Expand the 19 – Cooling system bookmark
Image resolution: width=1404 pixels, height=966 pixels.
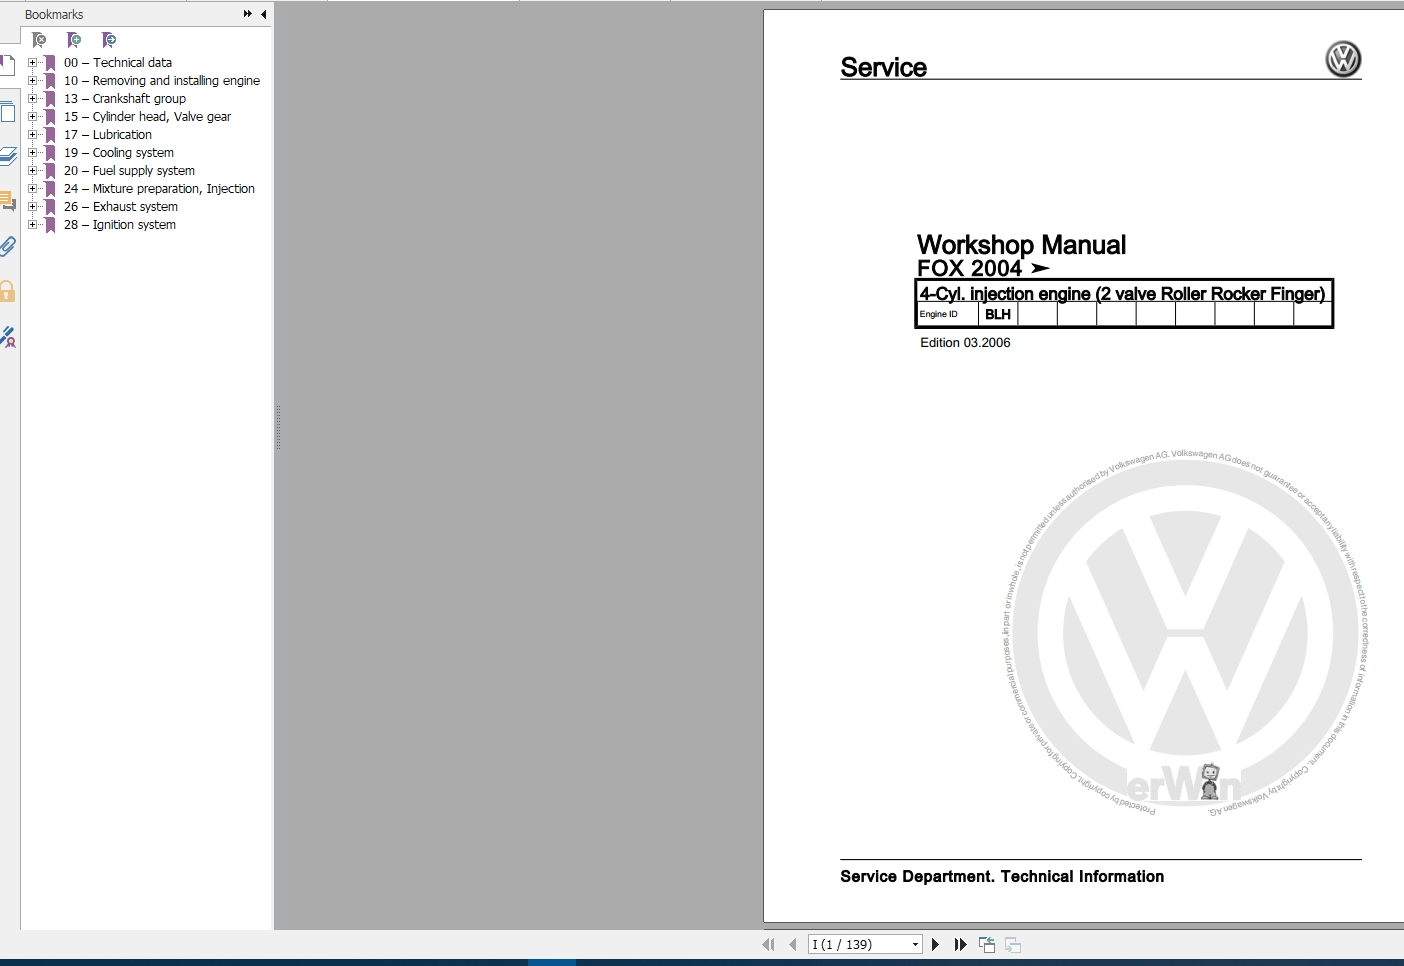[32, 152]
